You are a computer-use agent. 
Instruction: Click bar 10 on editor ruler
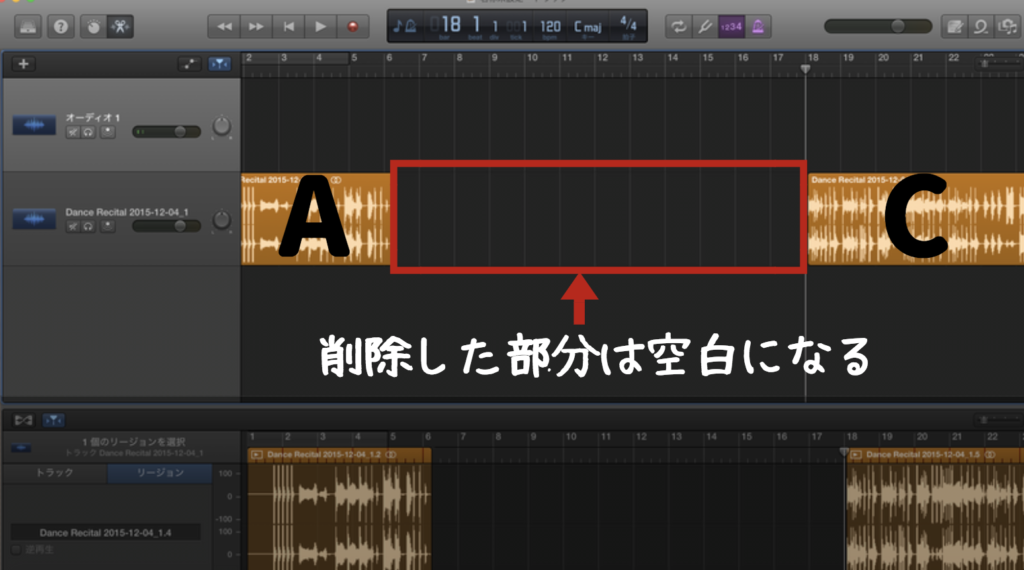570,437
